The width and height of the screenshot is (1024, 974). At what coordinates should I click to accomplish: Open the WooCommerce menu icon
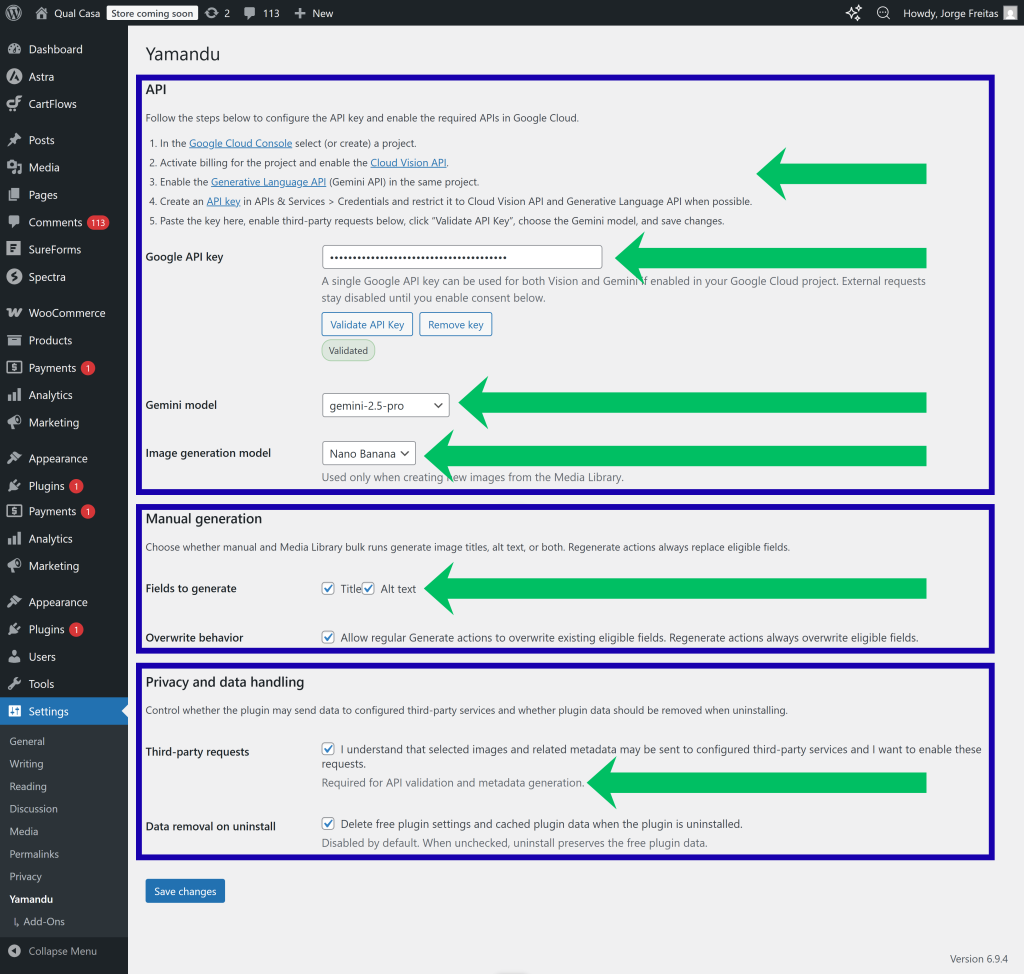tap(14, 313)
